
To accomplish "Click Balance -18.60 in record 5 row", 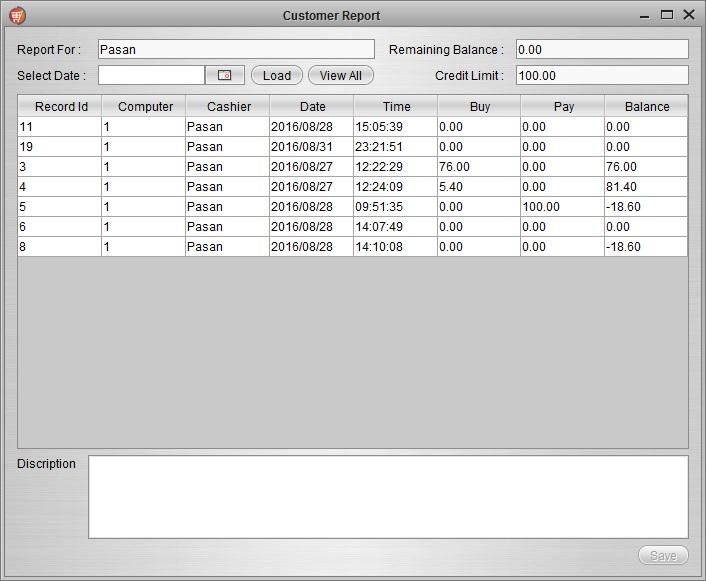I will (x=646, y=207).
